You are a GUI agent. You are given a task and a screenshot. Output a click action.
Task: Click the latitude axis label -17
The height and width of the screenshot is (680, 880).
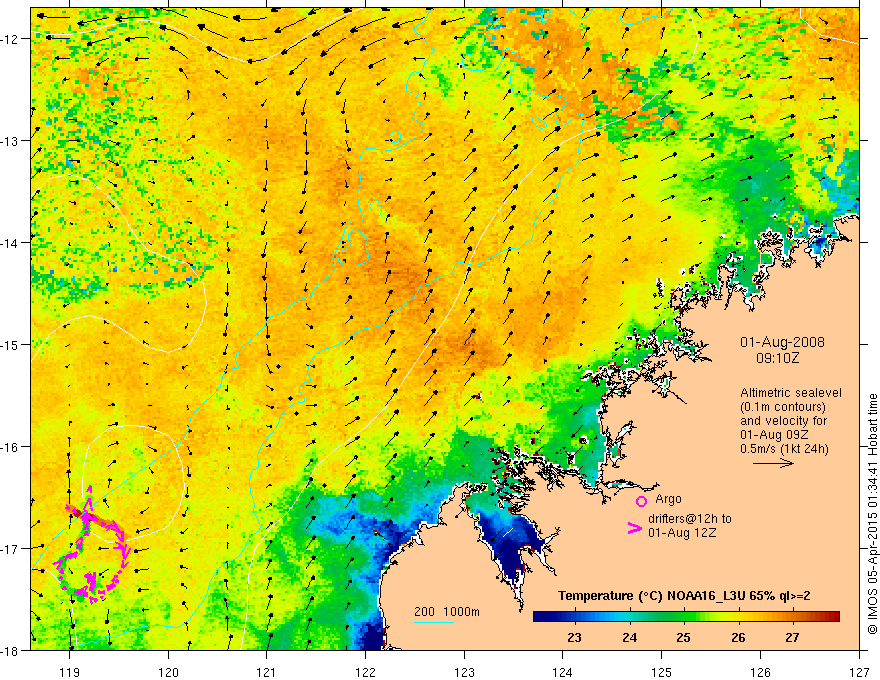[11, 549]
